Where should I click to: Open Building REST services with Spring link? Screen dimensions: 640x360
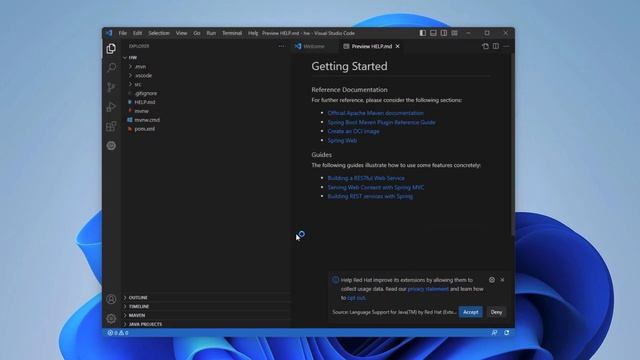click(370, 196)
